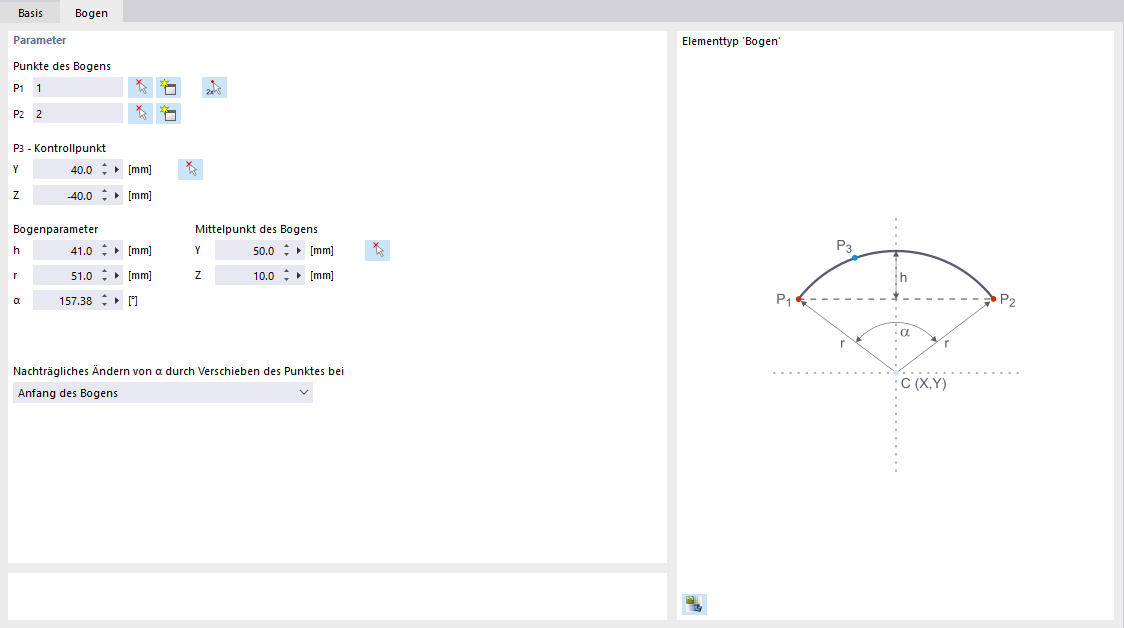The width and height of the screenshot is (1124, 628).
Task: Click the center Y value spinner
Action: pyautogui.click(x=287, y=251)
